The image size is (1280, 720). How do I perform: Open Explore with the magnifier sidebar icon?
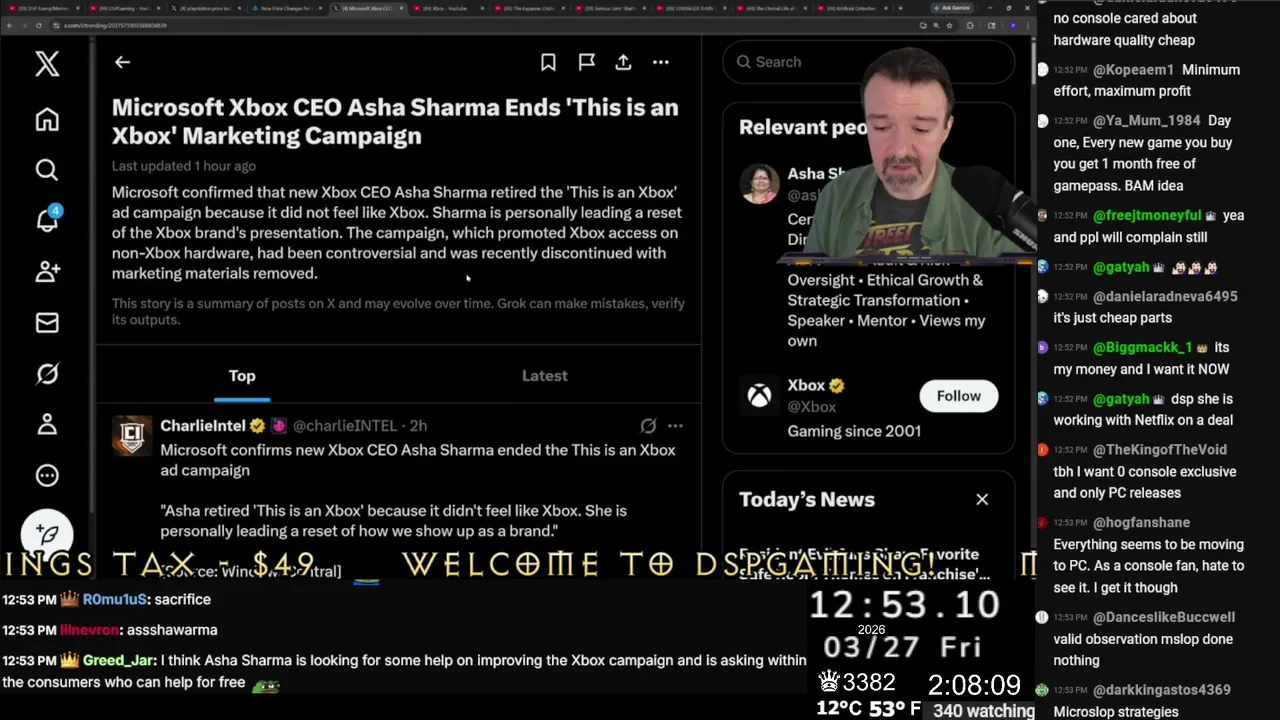(47, 170)
